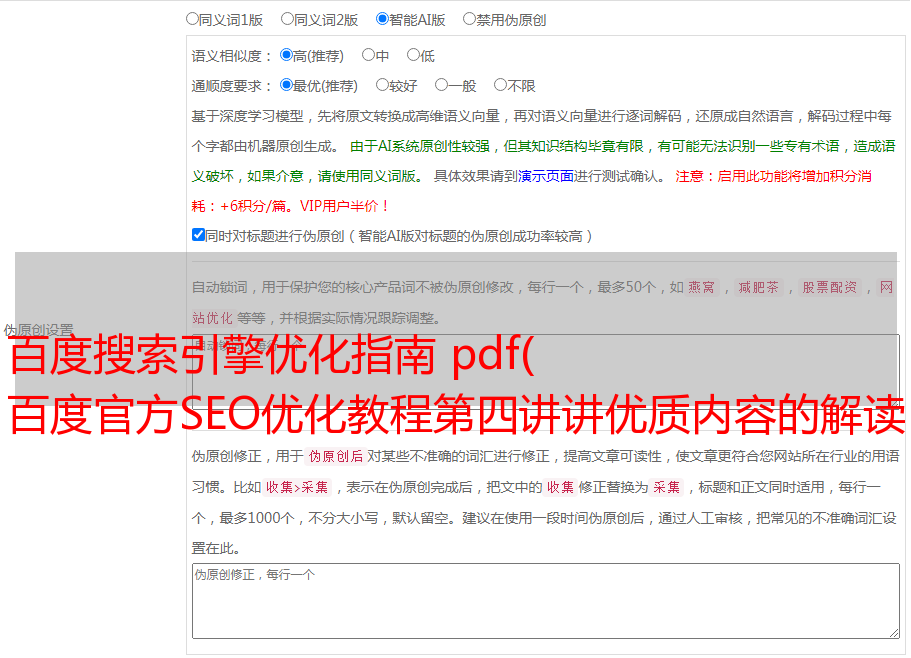This screenshot has width=911, height=658.
Task: Set 语义相似度 to 中
Action: tap(368, 55)
